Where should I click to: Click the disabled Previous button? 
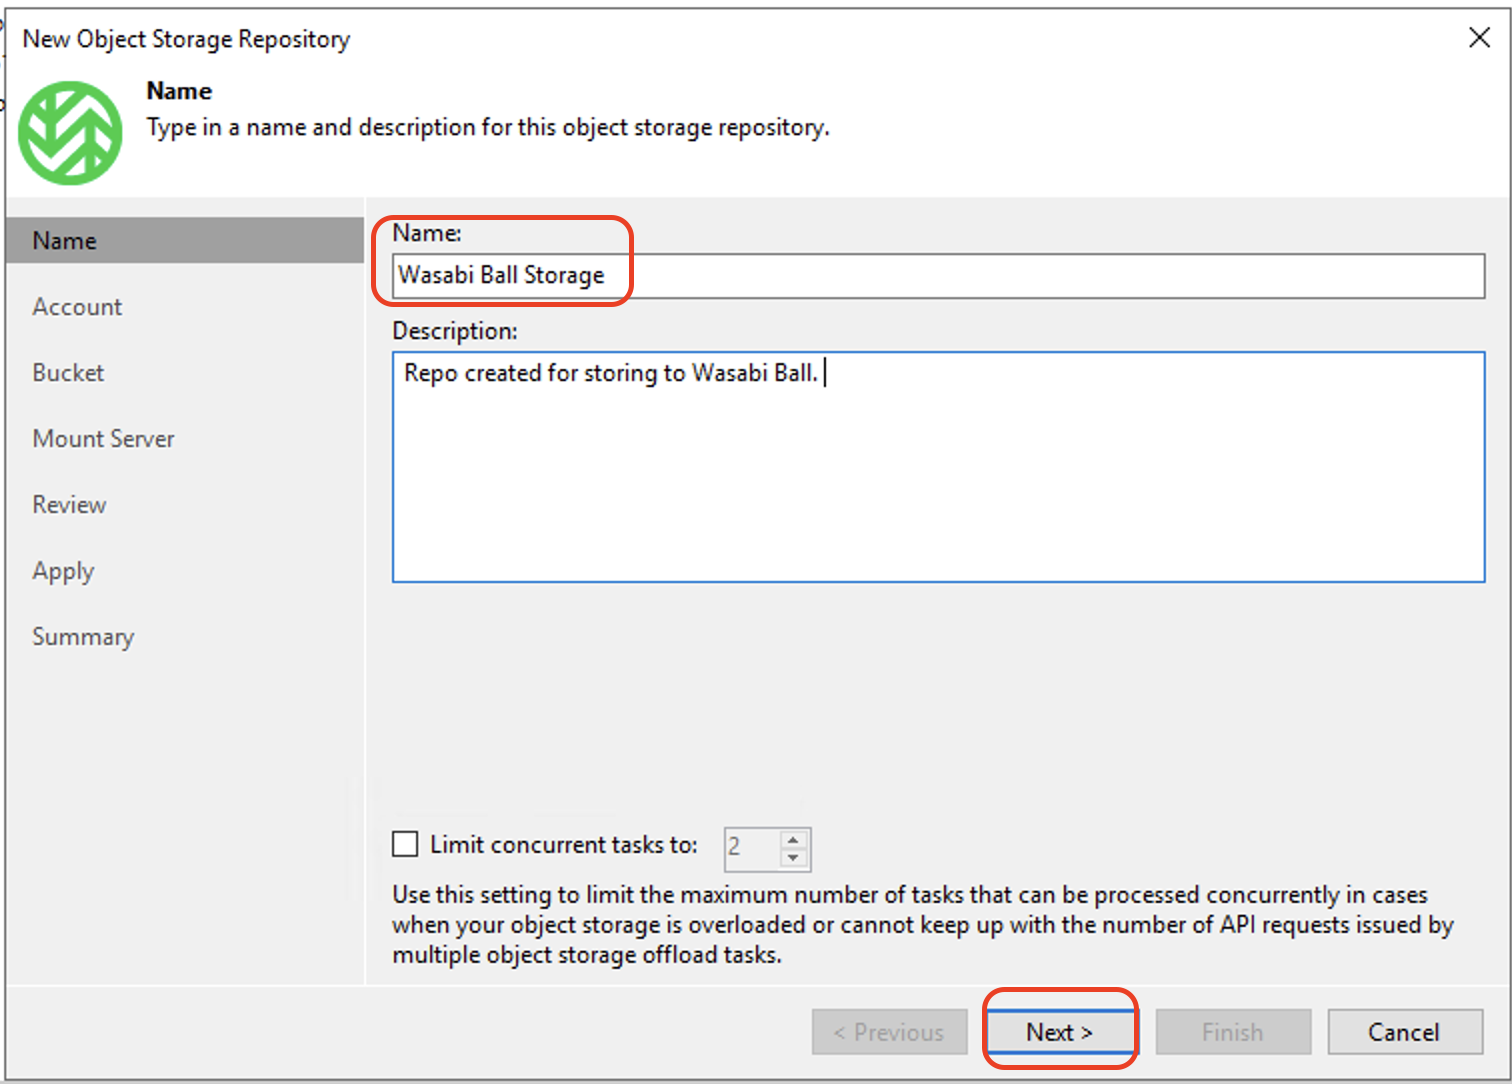(890, 1032)
